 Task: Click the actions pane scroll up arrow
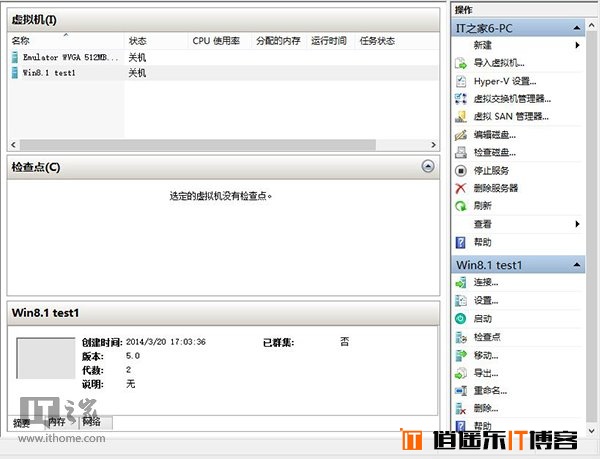(592, 26)
